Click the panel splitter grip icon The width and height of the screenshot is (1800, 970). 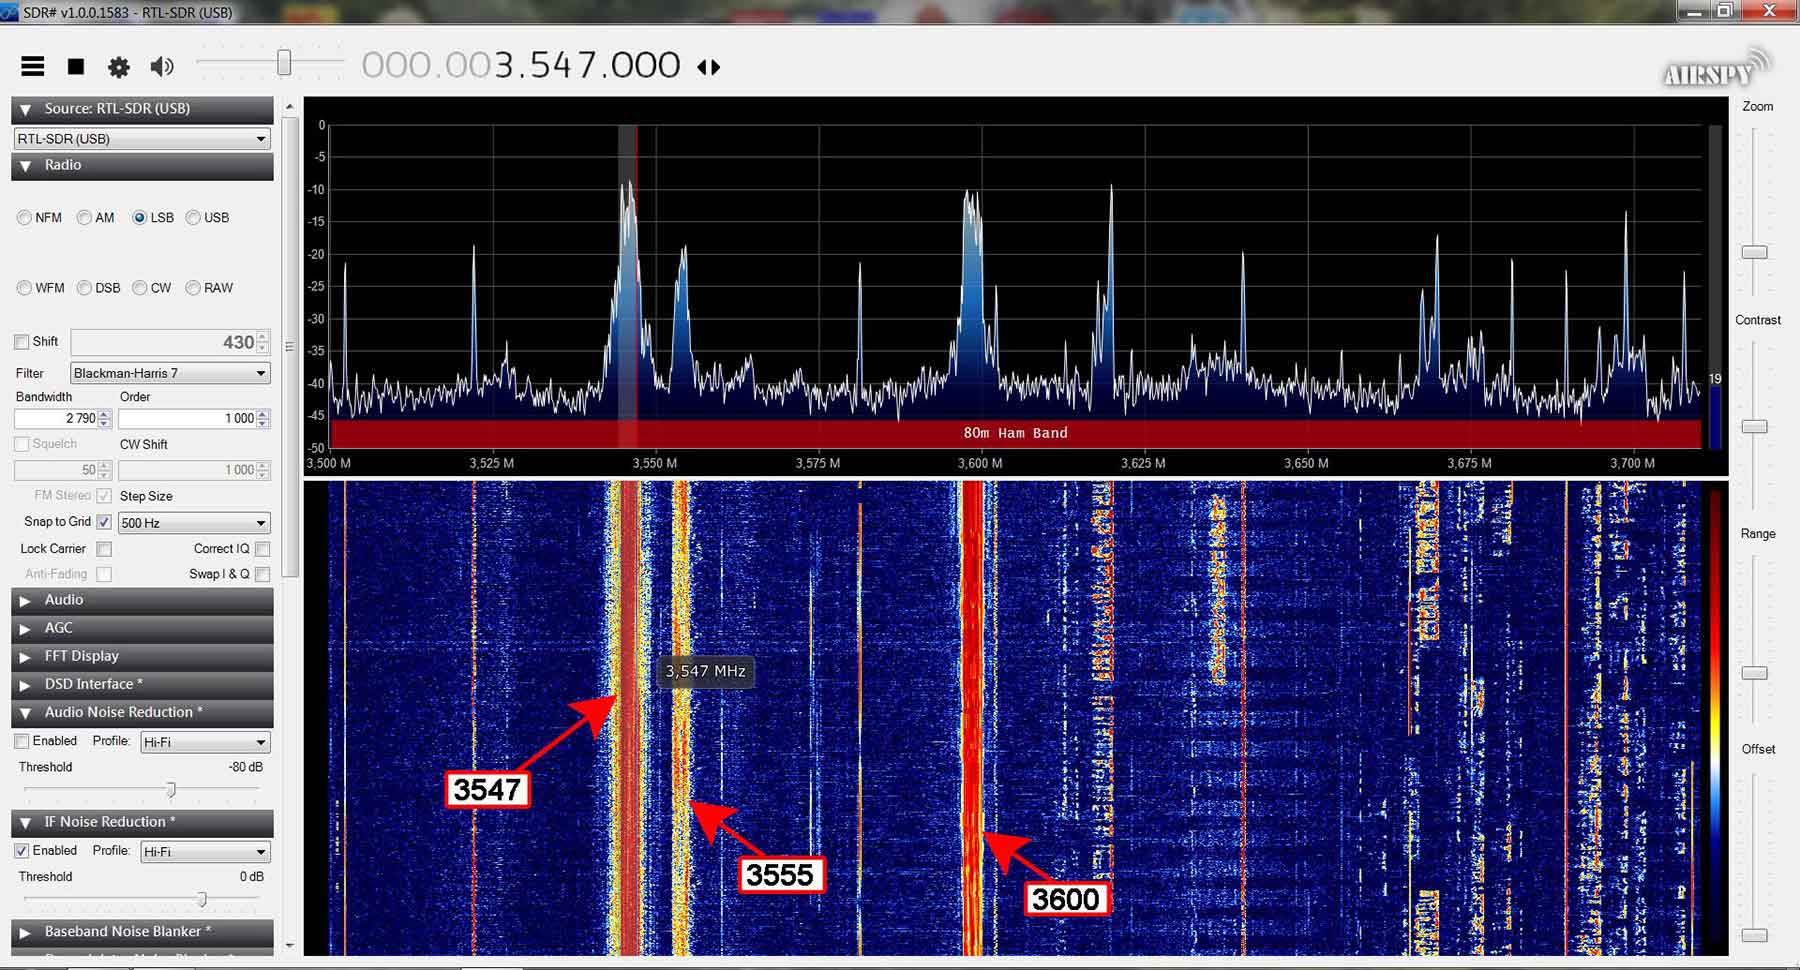tap(290, 347)
